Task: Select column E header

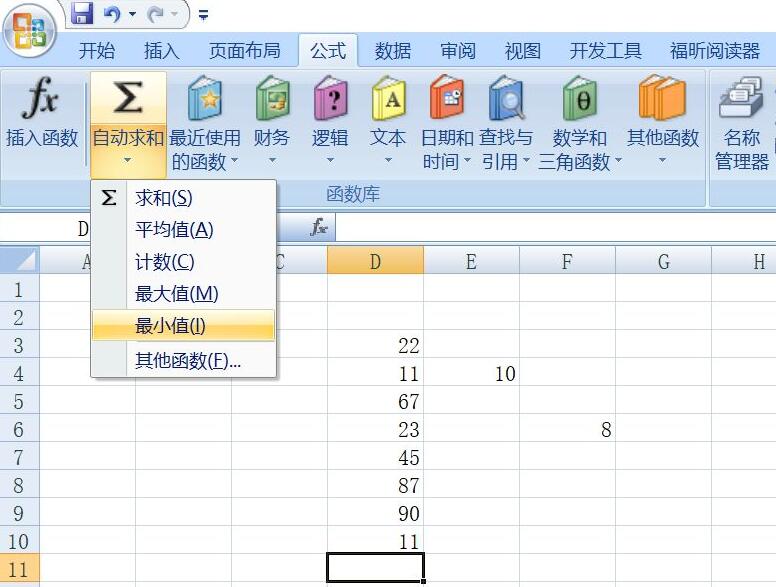Action: [472, 261]
